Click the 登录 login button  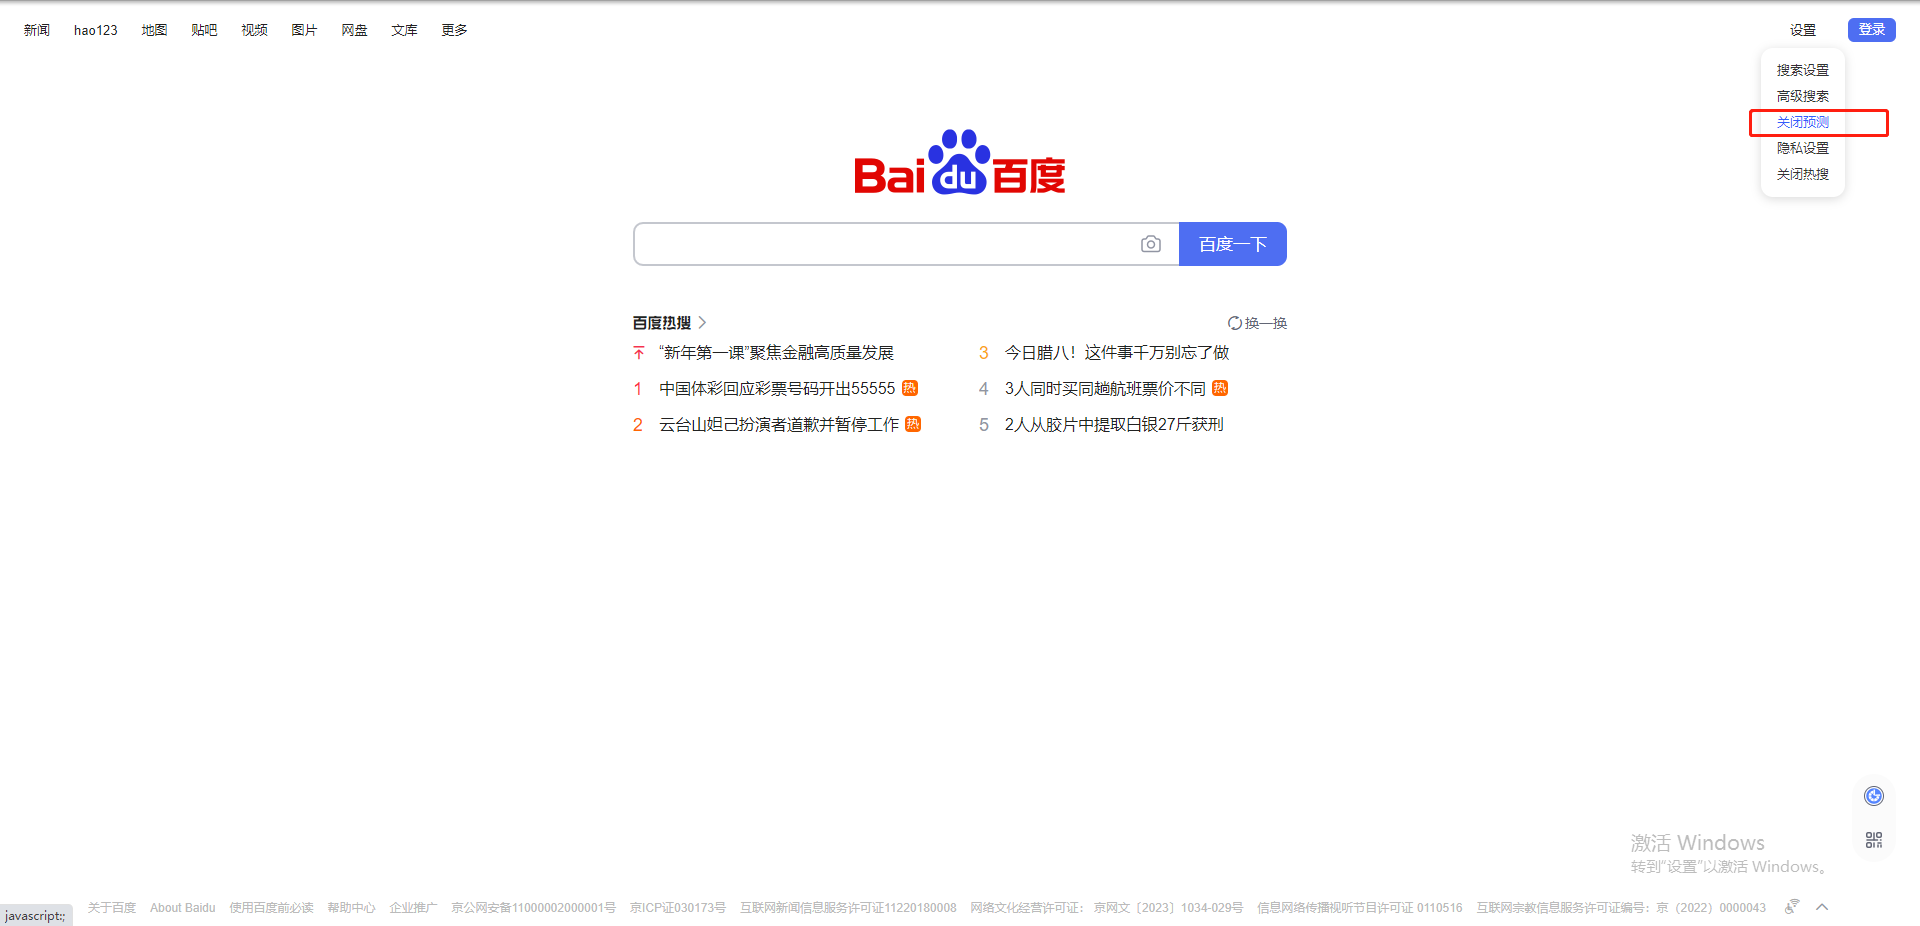coord(1872,30)
